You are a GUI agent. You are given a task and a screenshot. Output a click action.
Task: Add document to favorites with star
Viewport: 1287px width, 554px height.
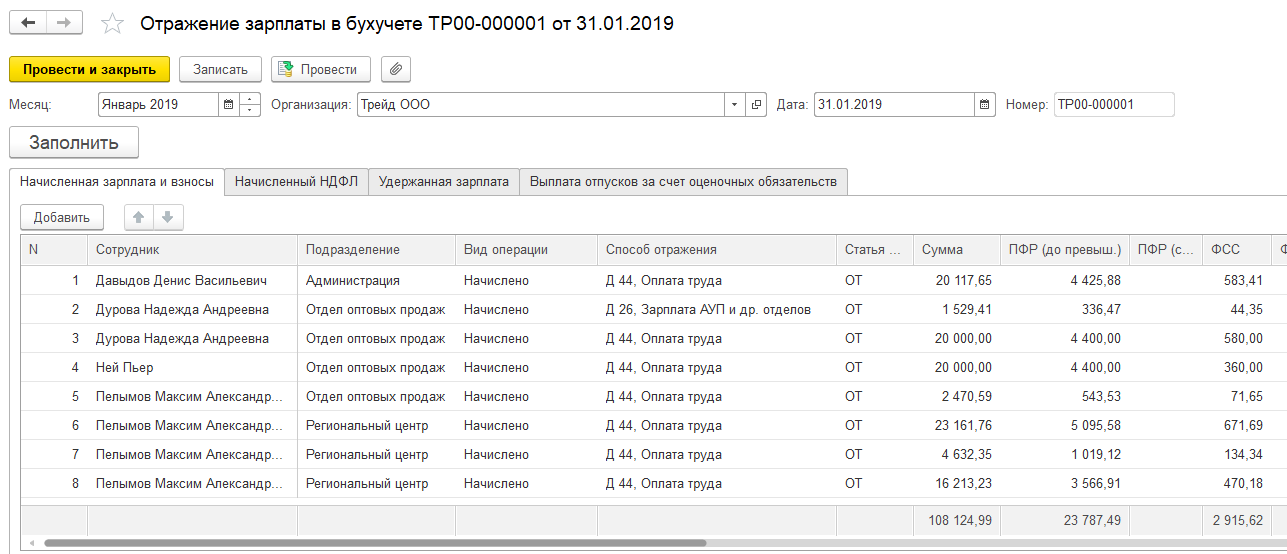(x=114, y=24)
